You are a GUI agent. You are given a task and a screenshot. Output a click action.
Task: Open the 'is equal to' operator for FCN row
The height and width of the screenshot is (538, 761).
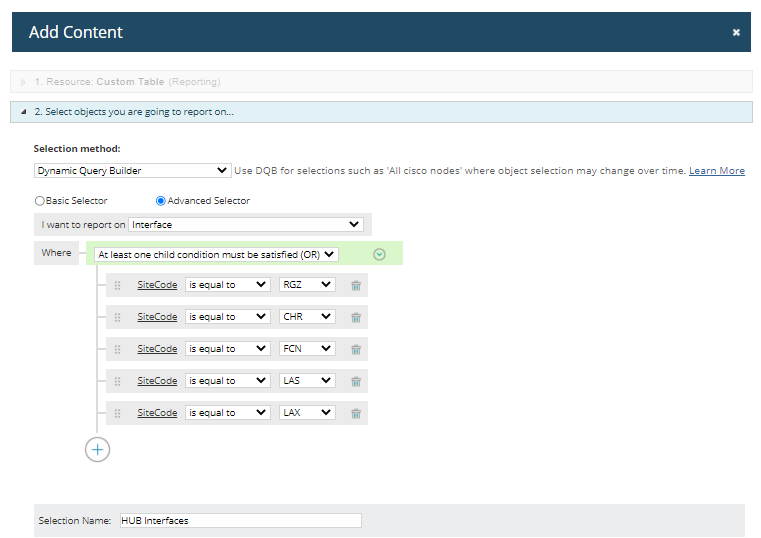click(x=228, y=349)
